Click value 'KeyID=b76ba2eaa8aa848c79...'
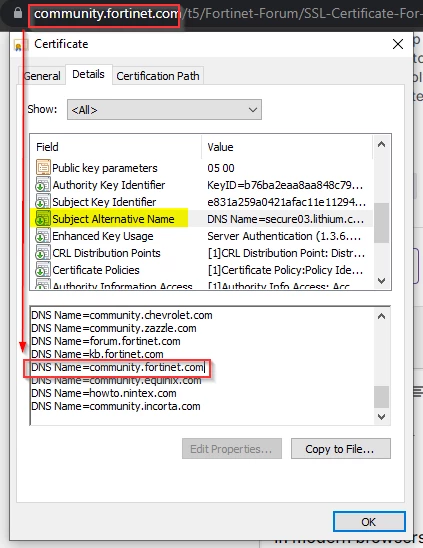This screenshot has height=548, width=423. point(285,185)
